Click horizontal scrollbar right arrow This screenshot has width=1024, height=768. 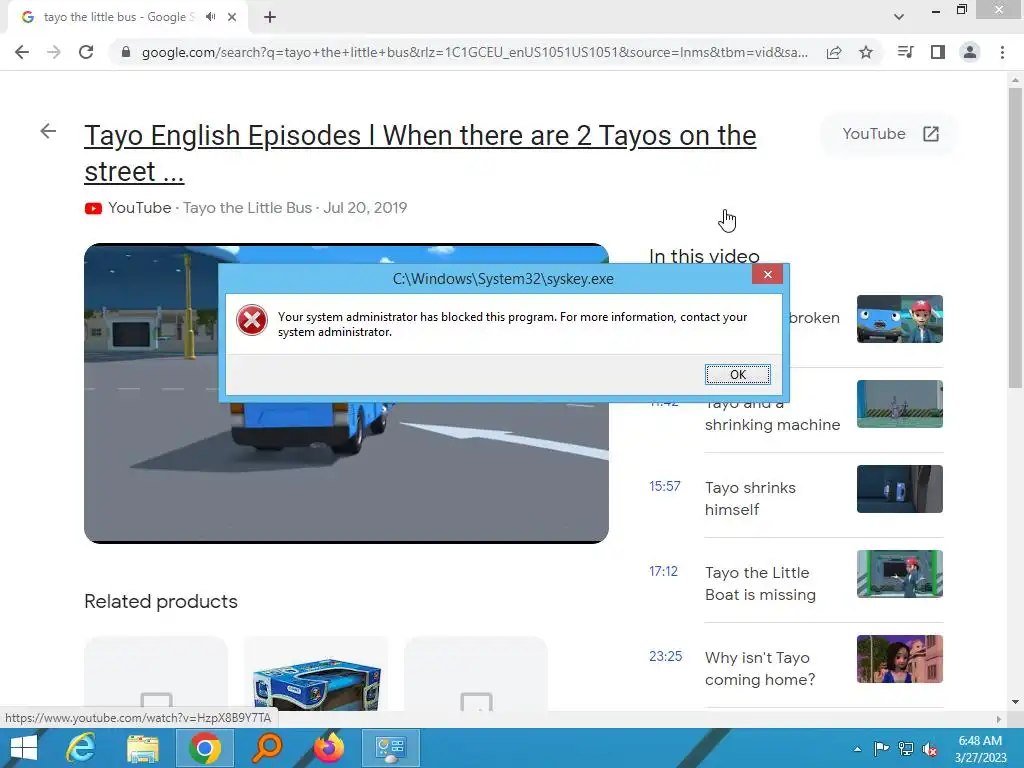pyautogui.click(x=999, y=719)
